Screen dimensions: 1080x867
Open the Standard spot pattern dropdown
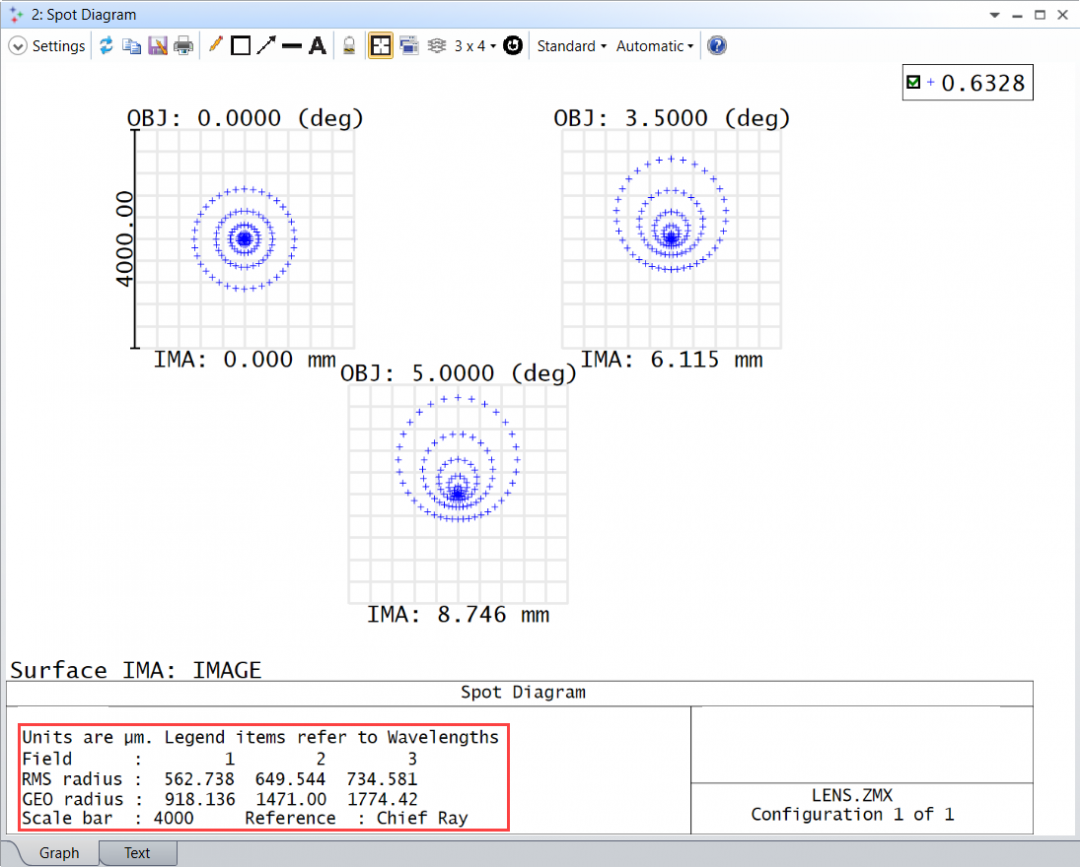click(570, 45)
